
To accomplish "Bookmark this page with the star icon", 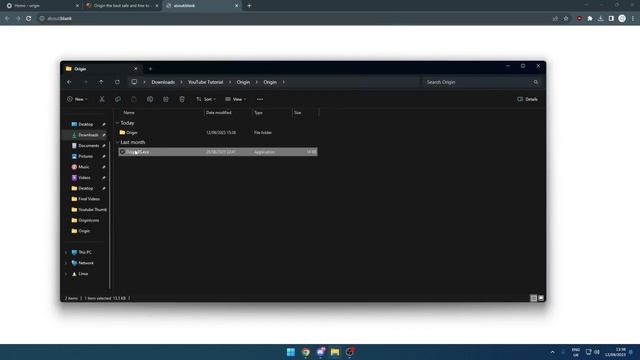I will pyautogui.click(x=566, y=18).
